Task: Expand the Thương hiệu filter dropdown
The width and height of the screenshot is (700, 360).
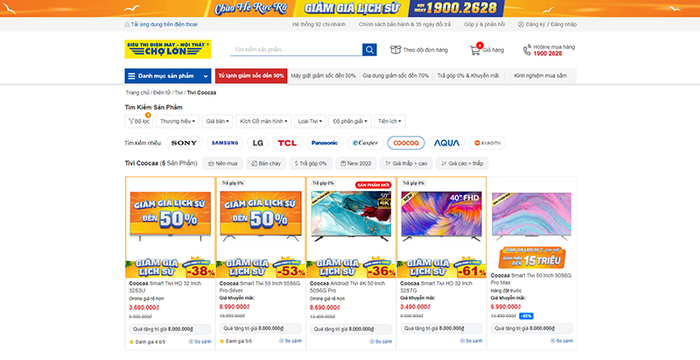Action: click(x=177, y=121)
